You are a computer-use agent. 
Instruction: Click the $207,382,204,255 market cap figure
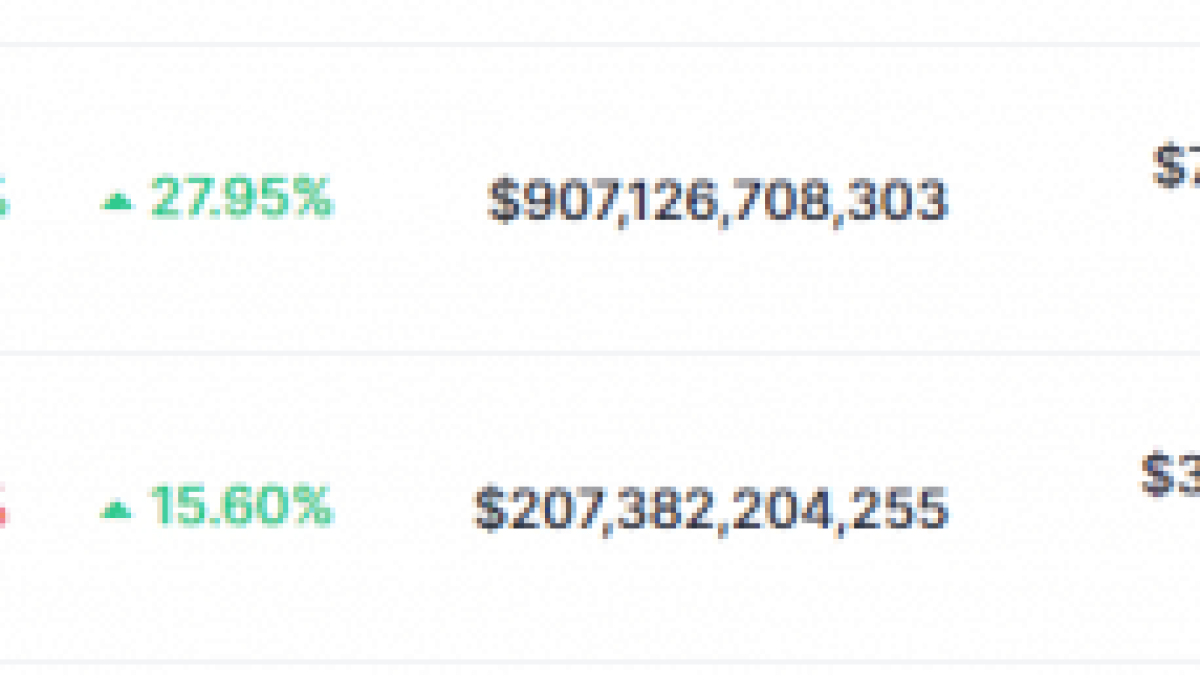coord(710,509)
